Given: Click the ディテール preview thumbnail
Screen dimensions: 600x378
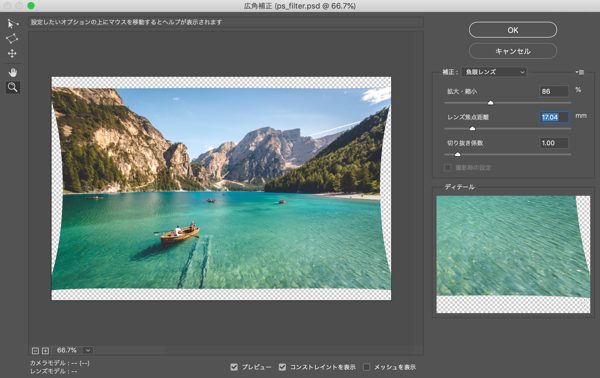Looking at the screenshot, I should (513, 254).
